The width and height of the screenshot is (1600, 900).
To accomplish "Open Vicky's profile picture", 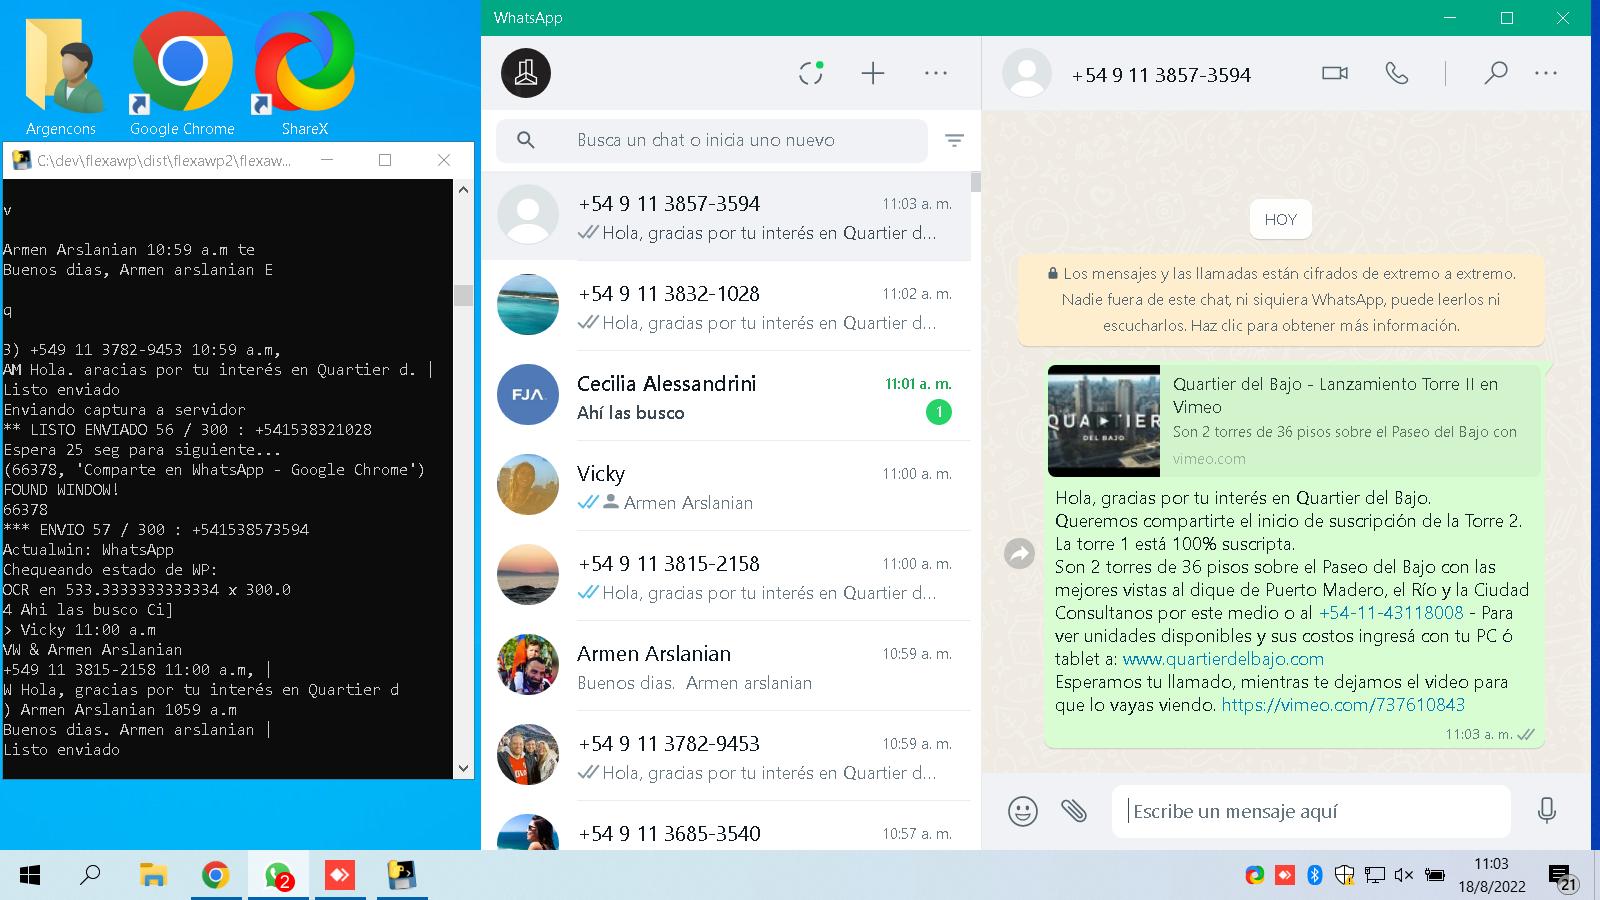I will pos(528,484).
